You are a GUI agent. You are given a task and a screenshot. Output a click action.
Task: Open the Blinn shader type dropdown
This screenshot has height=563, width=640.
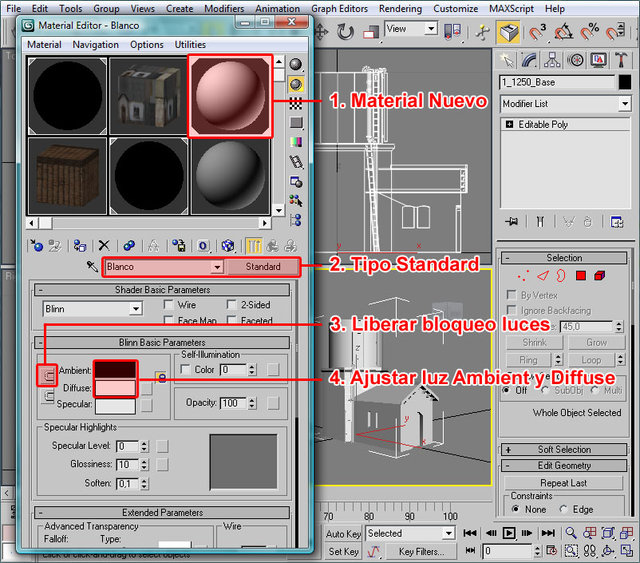134,310
